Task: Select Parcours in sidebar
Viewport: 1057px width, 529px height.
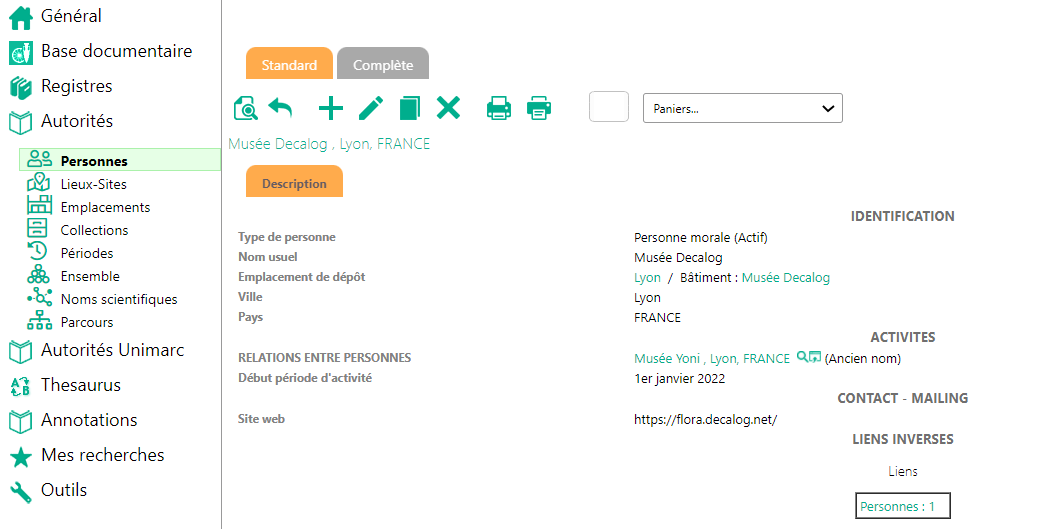Action: 87,322
